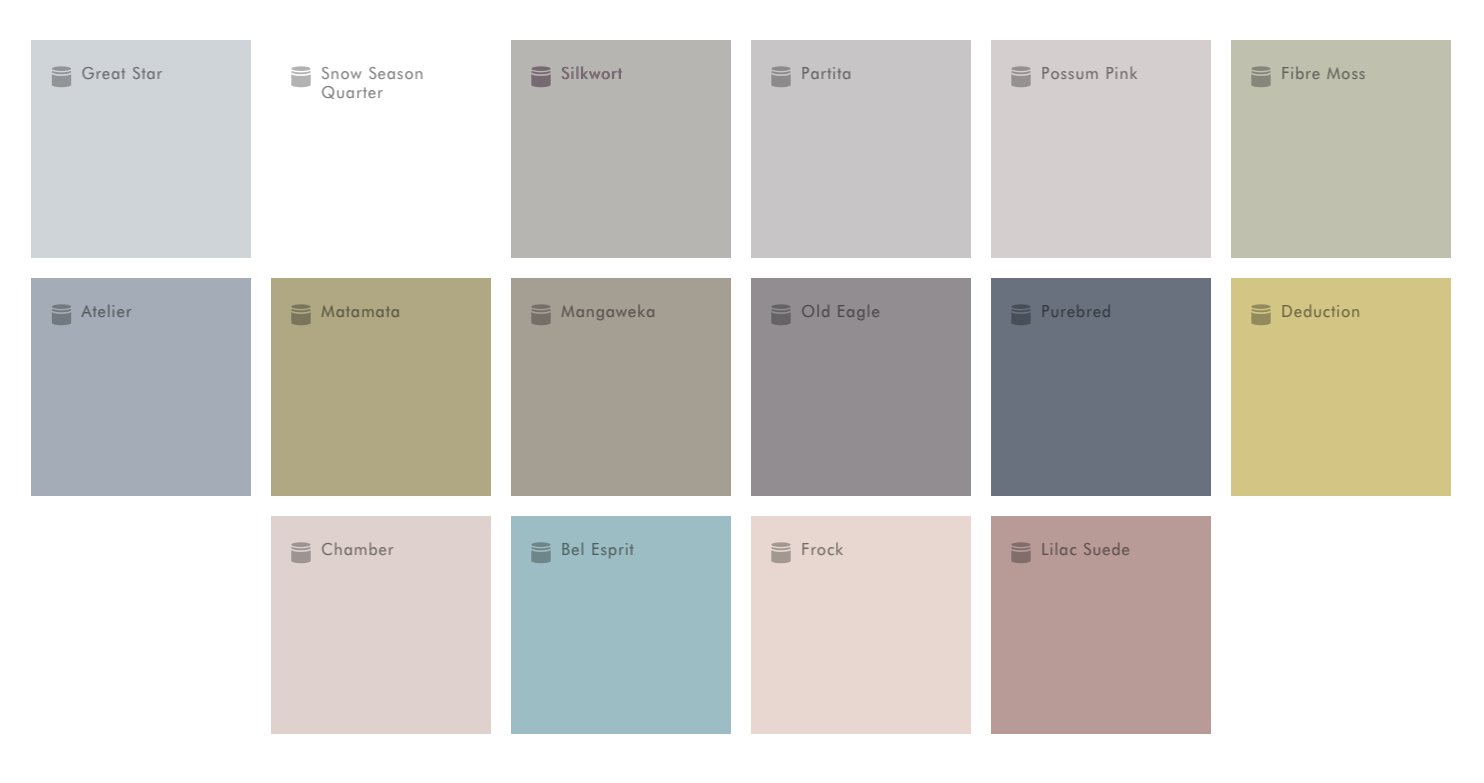
Task: Pick the Chamber pale pink swatch
Action: pos(381,640)
